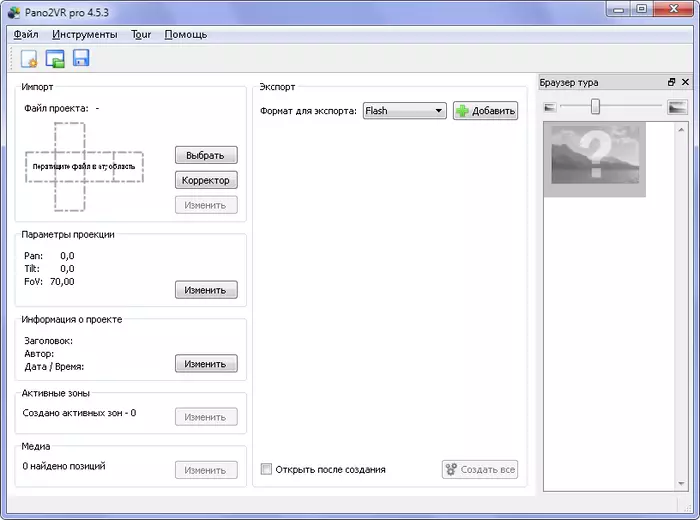
Task: Click large thumbnail size icon in tour browser
Action: coord(677,107)
